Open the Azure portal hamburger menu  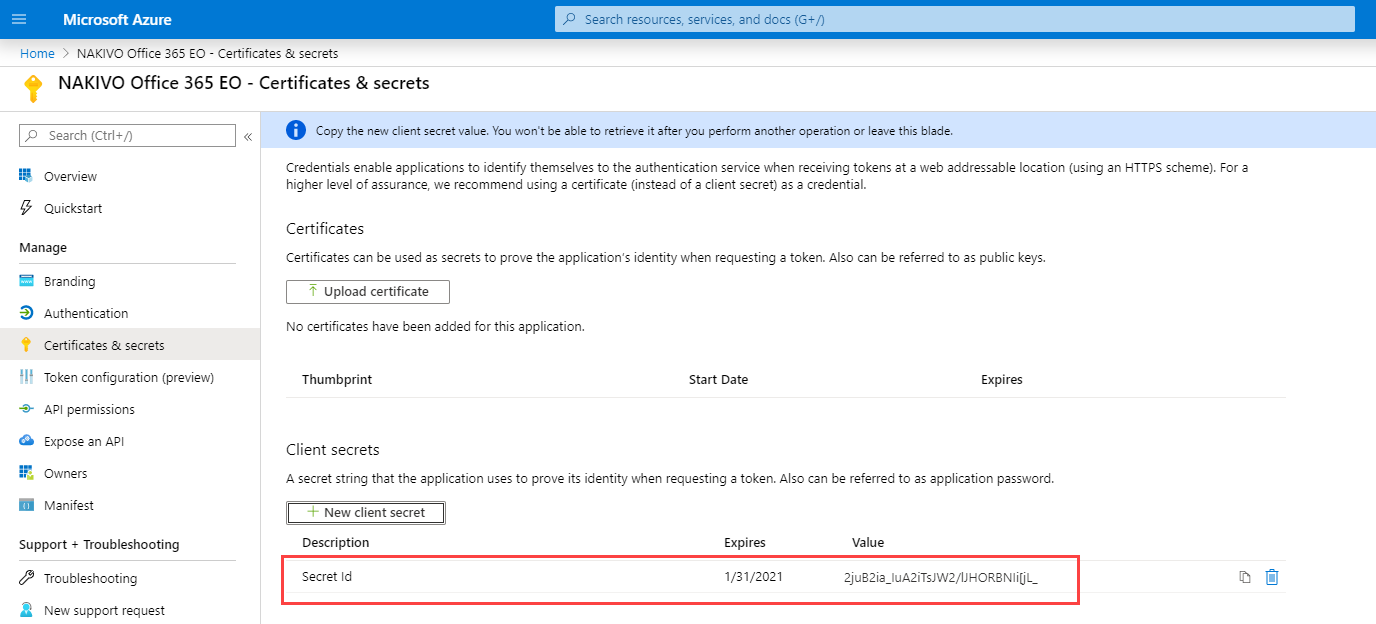click(x=19, y=19)
